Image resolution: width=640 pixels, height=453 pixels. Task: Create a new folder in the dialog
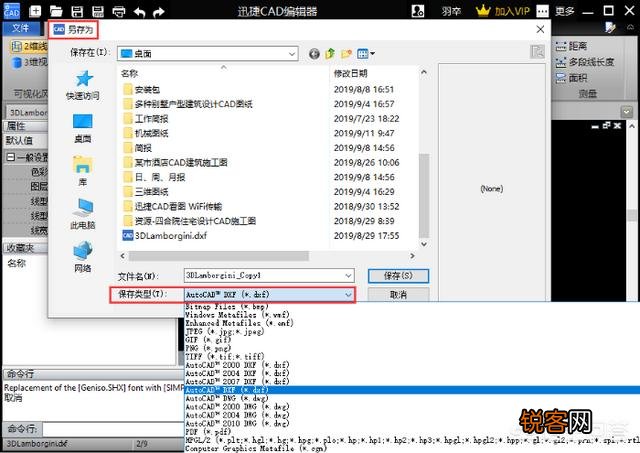point(347,53)
